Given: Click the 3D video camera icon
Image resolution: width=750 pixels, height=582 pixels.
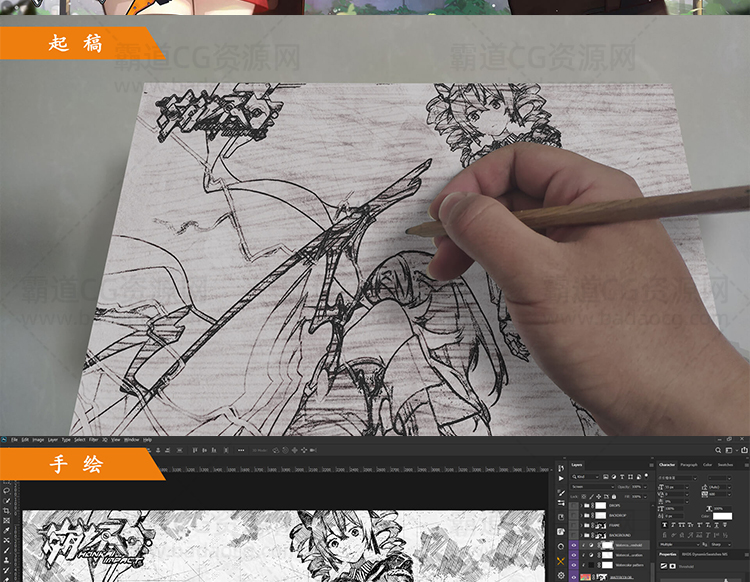Looking at the screenshot, I should click(x=313, y=450).
